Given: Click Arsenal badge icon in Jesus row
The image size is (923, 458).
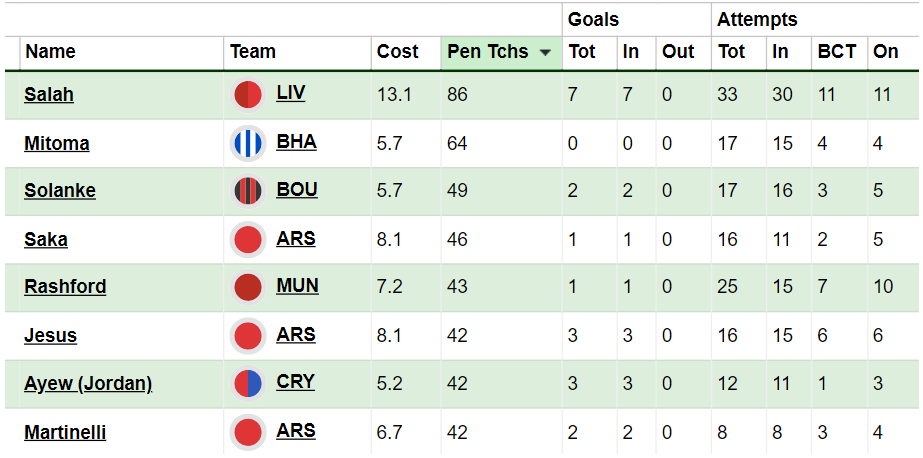Looking at the screenshot, I should [x=248, y=336].
